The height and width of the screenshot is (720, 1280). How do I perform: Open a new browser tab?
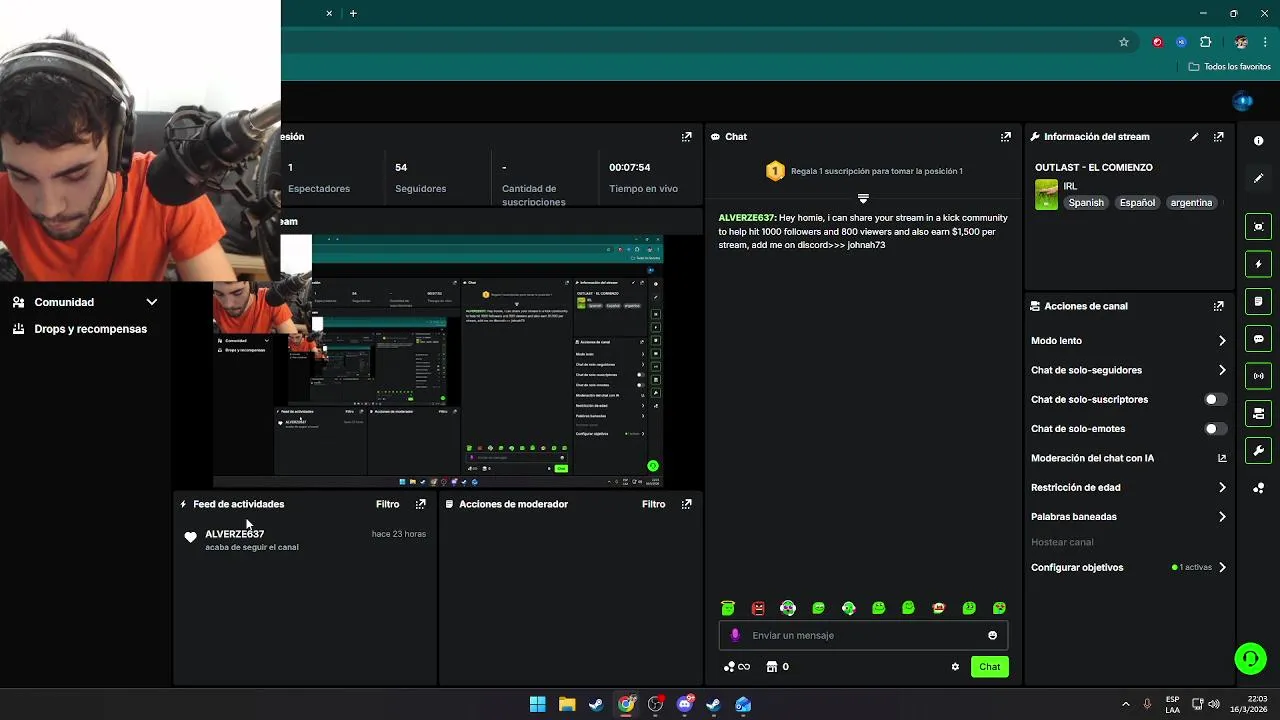[x=353, y=13]
